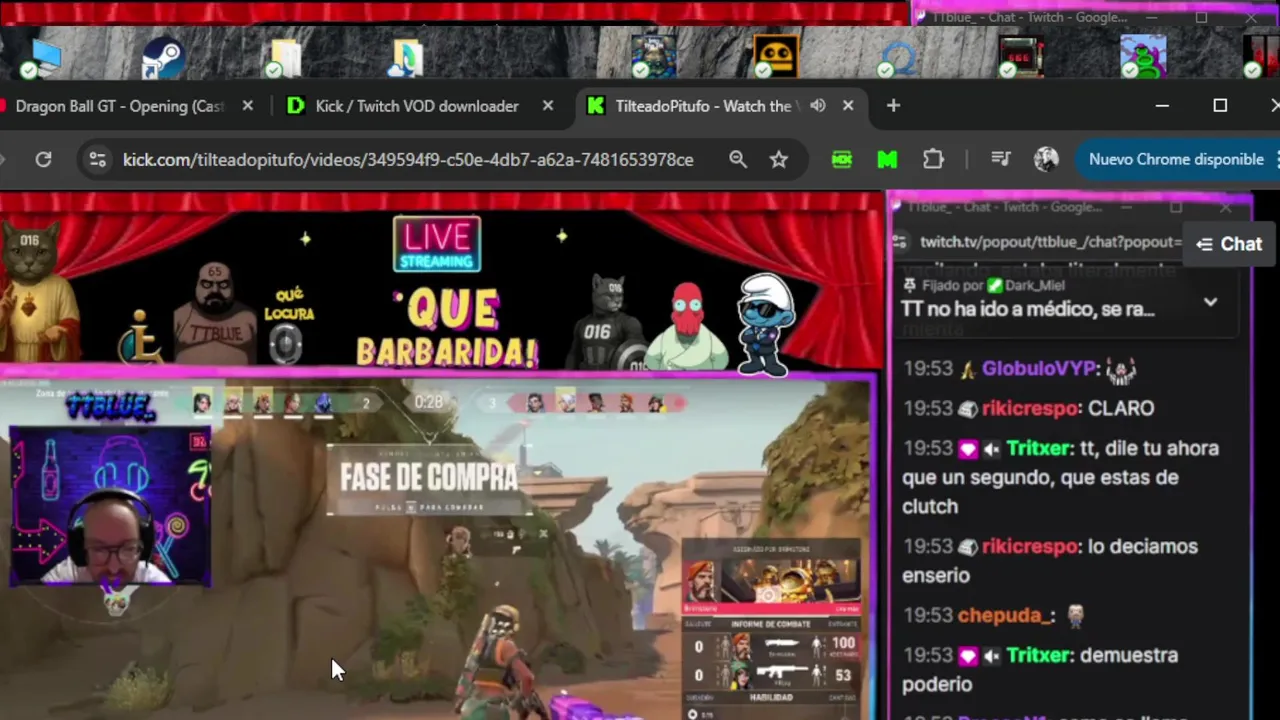Open the game character desktop icon right of cloud icon
Viewport: 1280px width, 720px height.
(653, 56)
